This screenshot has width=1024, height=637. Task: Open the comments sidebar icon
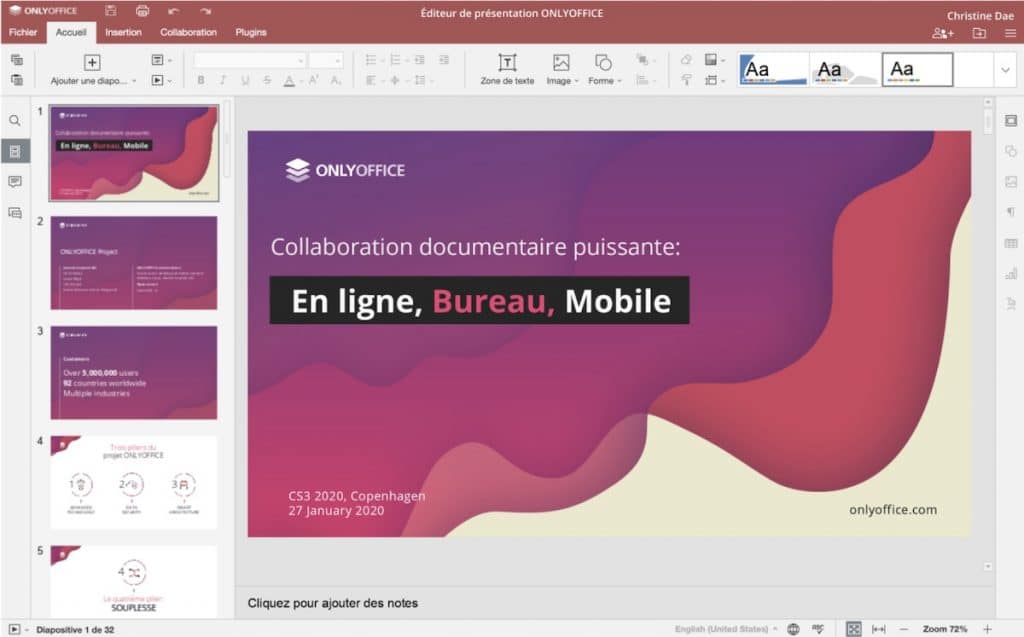tap(15, 182)
